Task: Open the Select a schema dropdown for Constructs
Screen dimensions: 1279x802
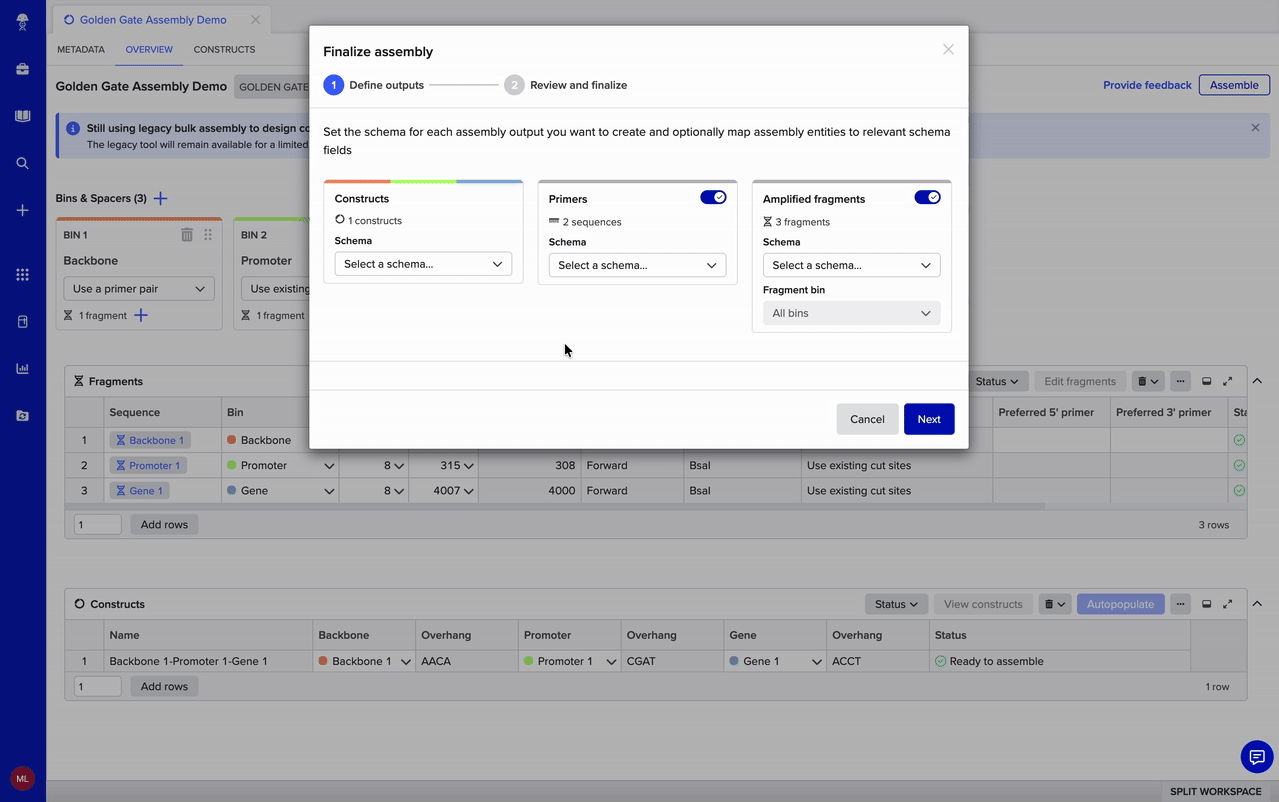Action: click(423, 263)
